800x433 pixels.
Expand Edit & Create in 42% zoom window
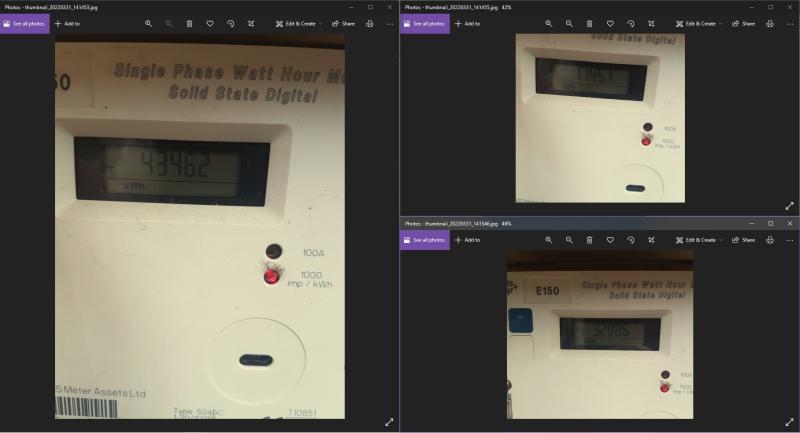pyautogui.click(x=699, y=24)
